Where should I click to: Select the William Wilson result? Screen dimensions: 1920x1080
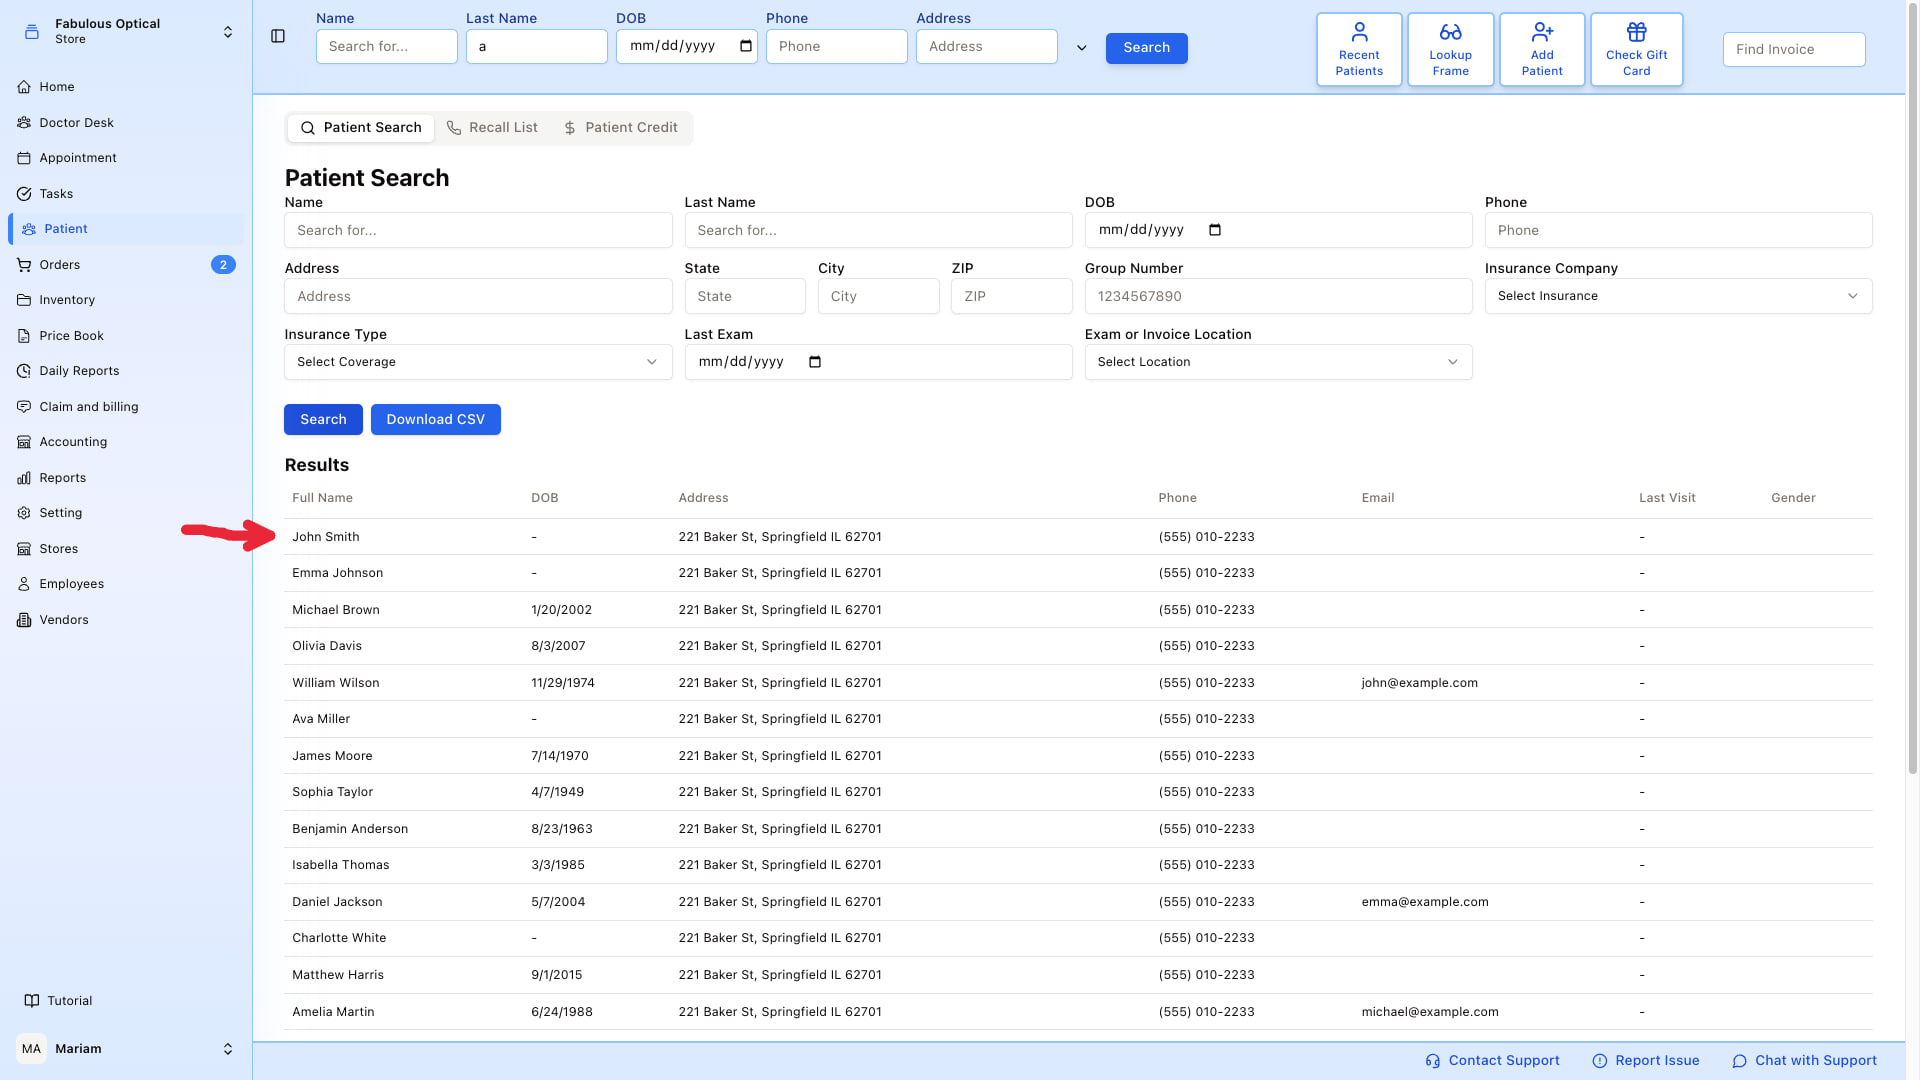coord(1078,683)
